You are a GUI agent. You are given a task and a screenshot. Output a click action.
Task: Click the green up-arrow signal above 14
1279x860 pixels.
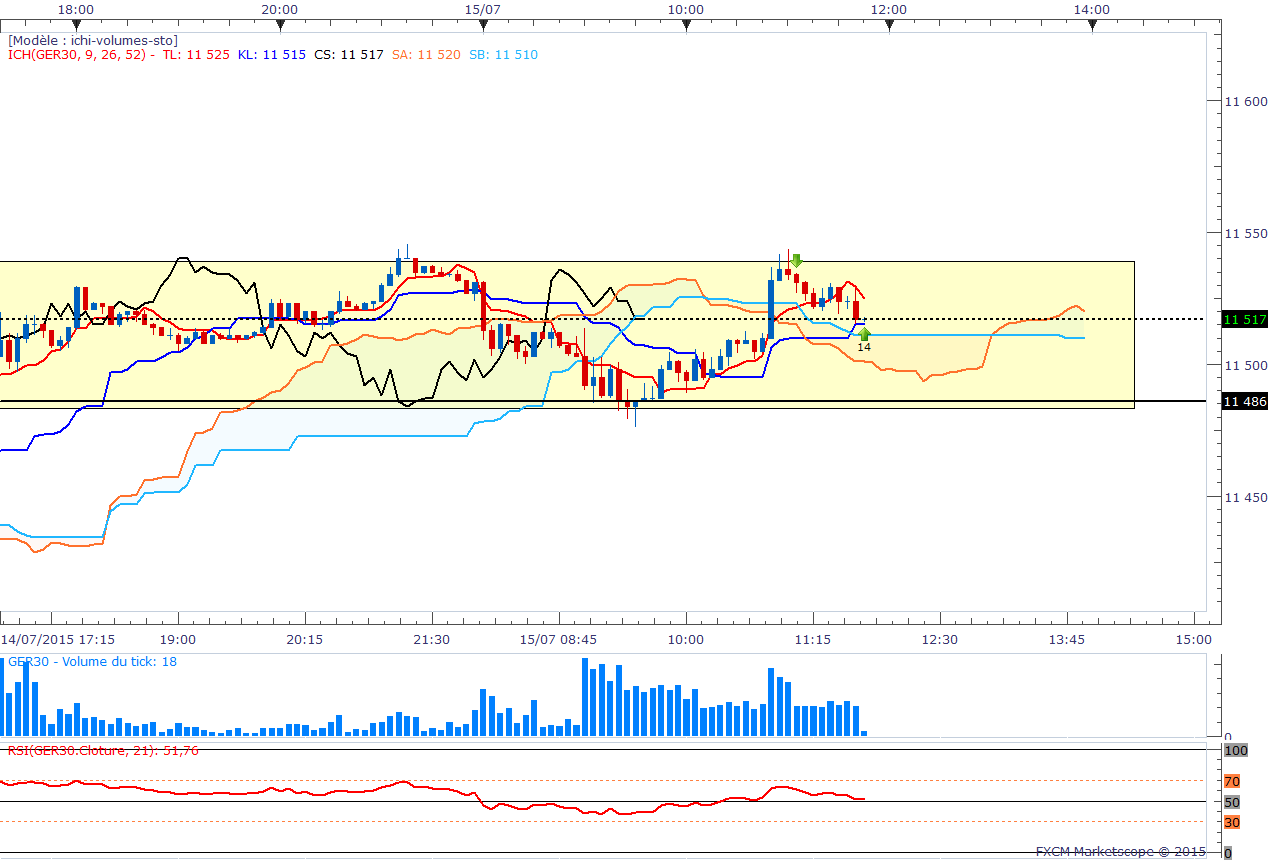(x=864, y=334)
